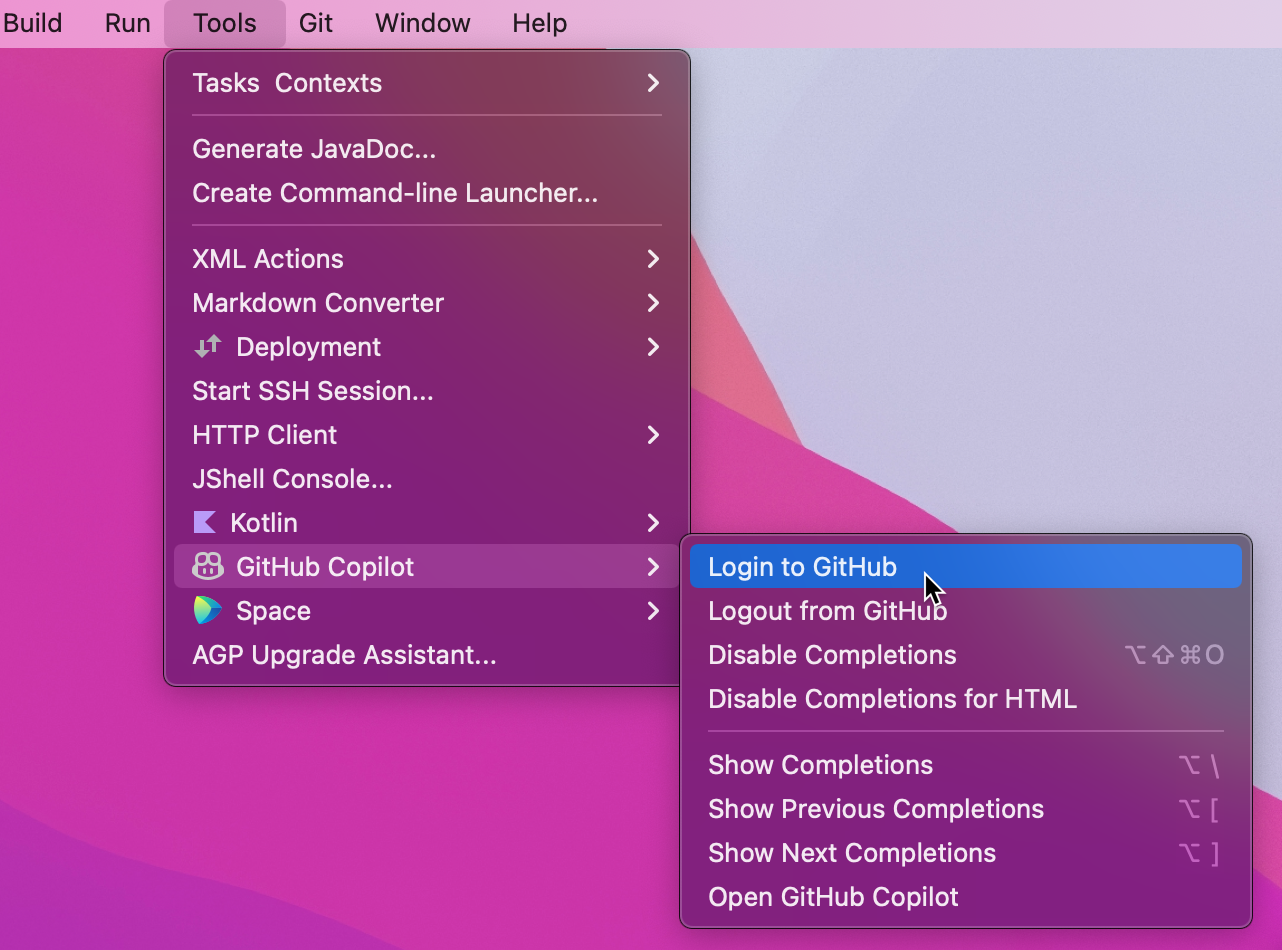Select HTTP Client menu item
Image resolution: width=1282 pixels, height=950 pixels.
[427, 435]
